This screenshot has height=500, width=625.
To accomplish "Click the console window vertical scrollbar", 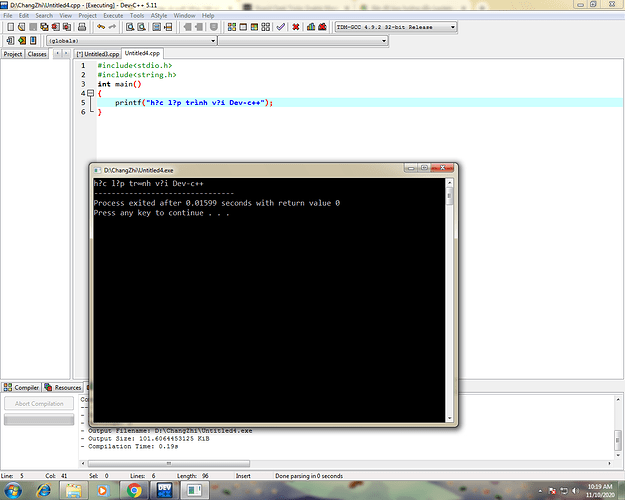I will coord(449,300).
